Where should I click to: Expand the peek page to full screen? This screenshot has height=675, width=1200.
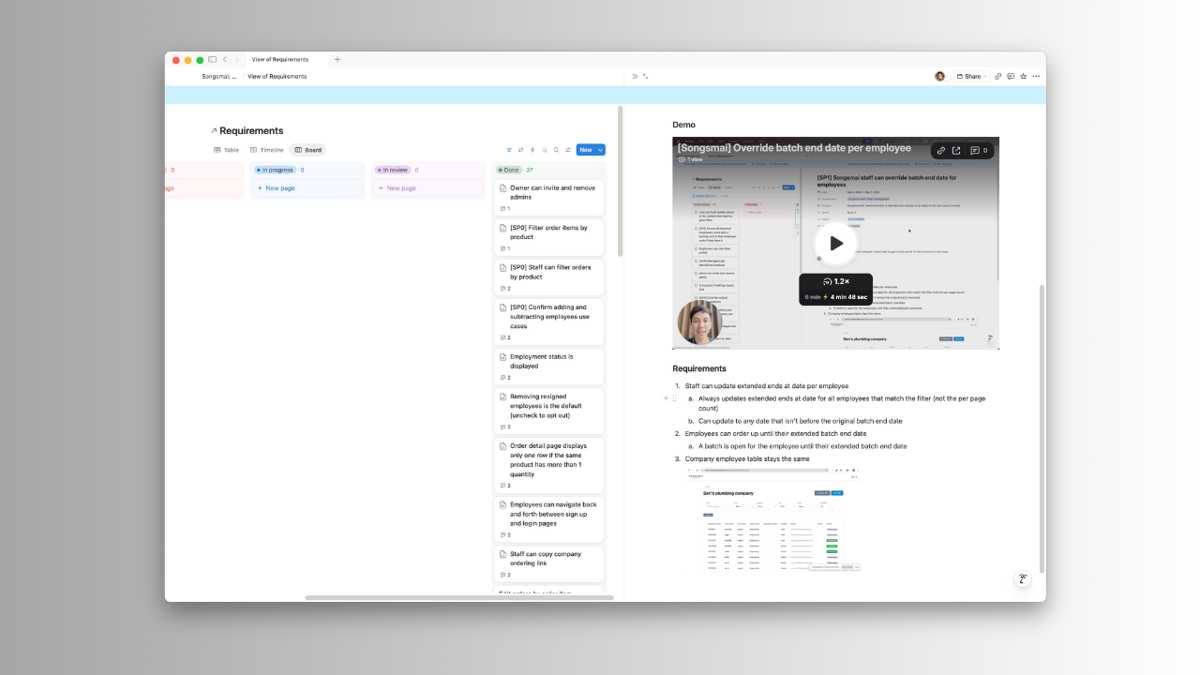[x=646, y=76]
